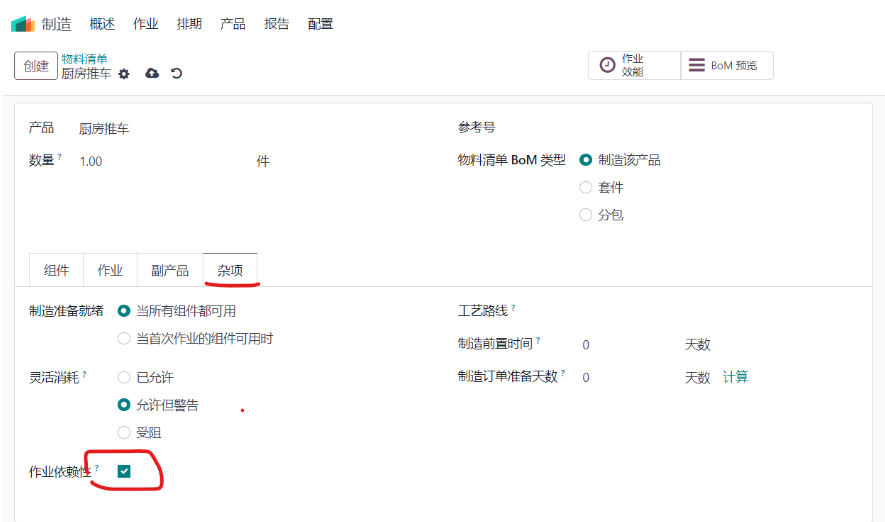Open the BoM 预览 list icon button
The image size is (885, 522).
(727, 65)
